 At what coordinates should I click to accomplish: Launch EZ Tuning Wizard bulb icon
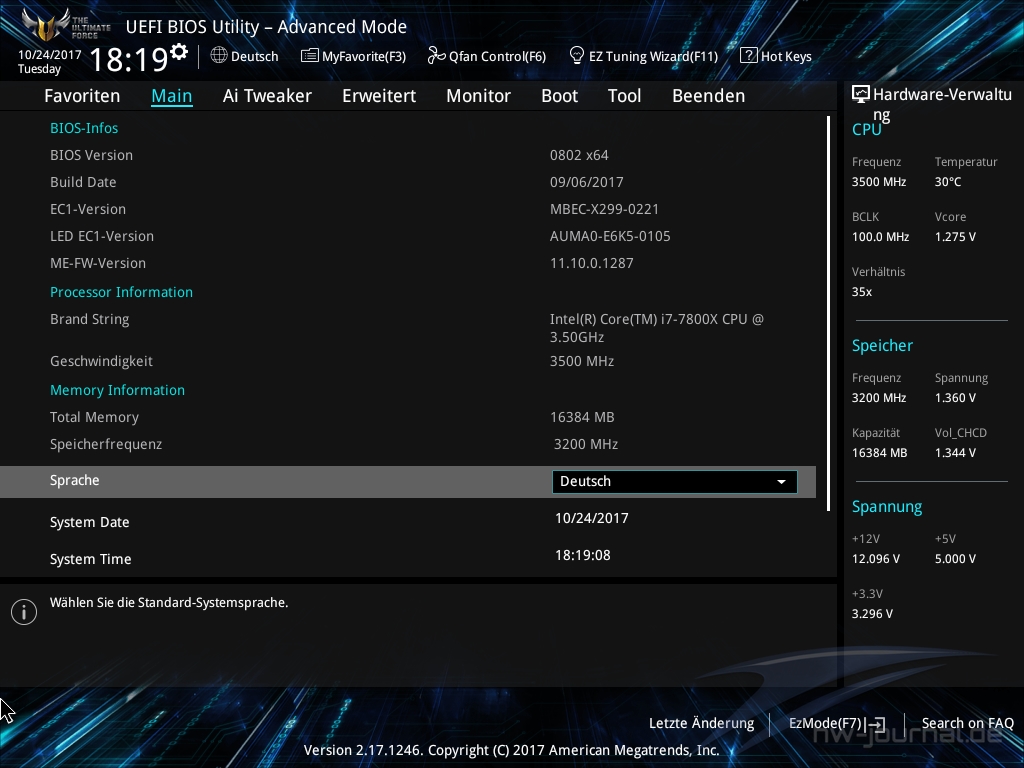click(577, 56)
